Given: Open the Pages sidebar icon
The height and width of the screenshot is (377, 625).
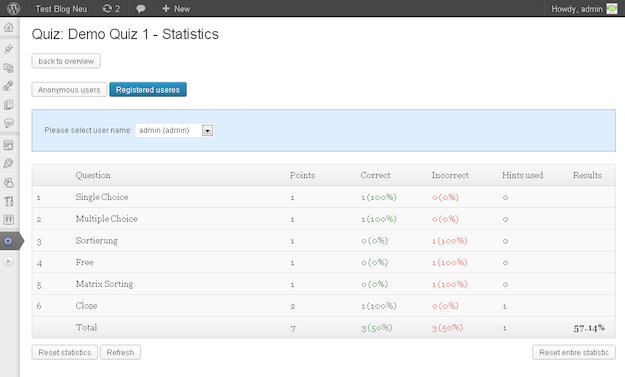Looking at the screenshot, I should [9, 104].
